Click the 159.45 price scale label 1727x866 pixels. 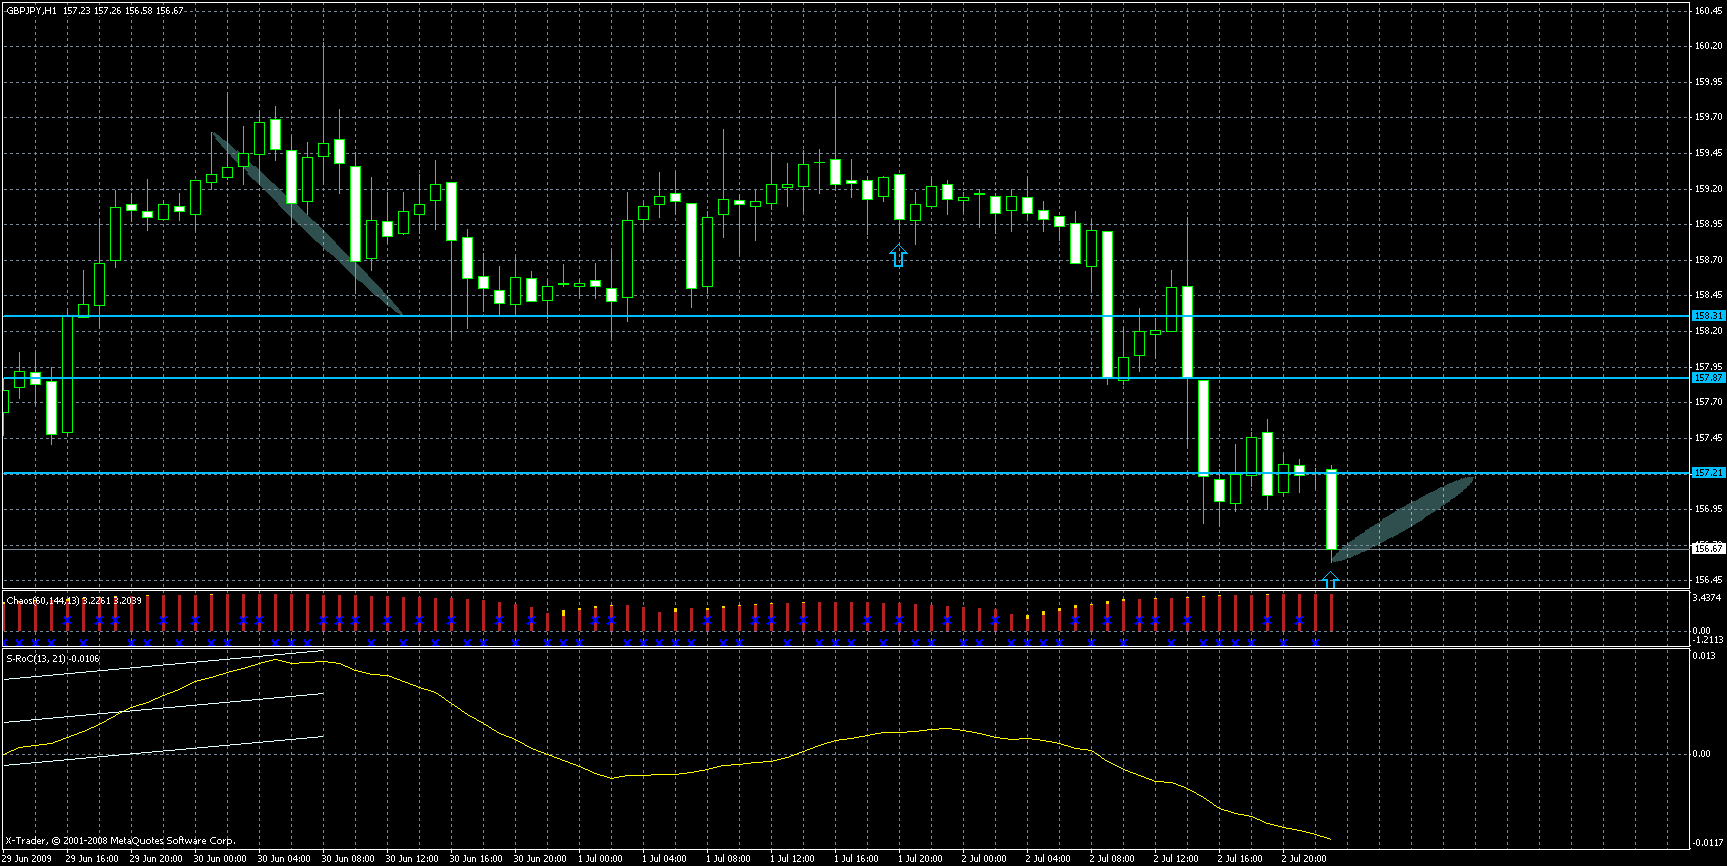tap(1708, 153)
